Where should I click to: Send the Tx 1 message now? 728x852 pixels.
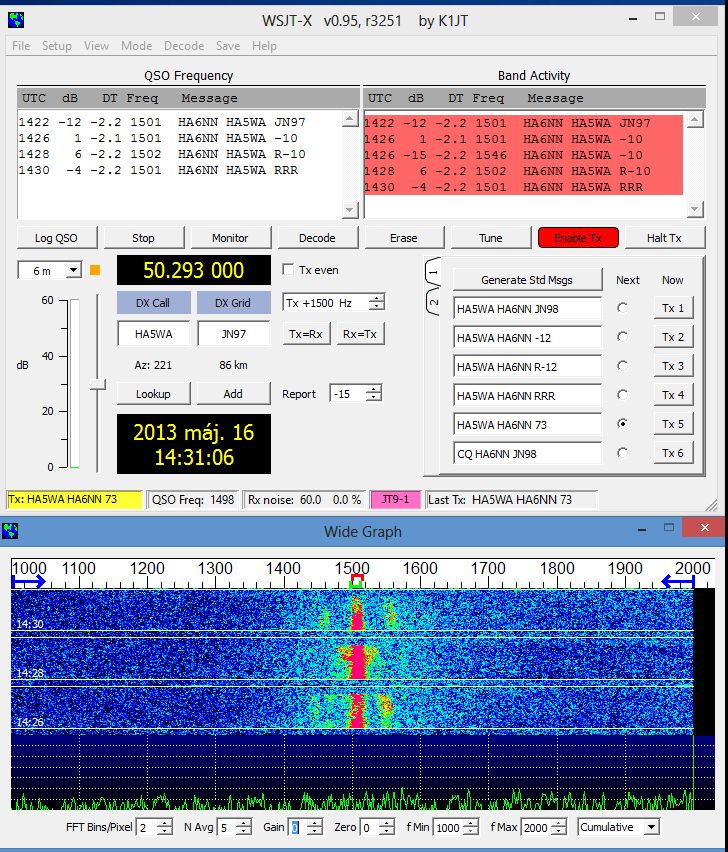click(x=673, y=308)
